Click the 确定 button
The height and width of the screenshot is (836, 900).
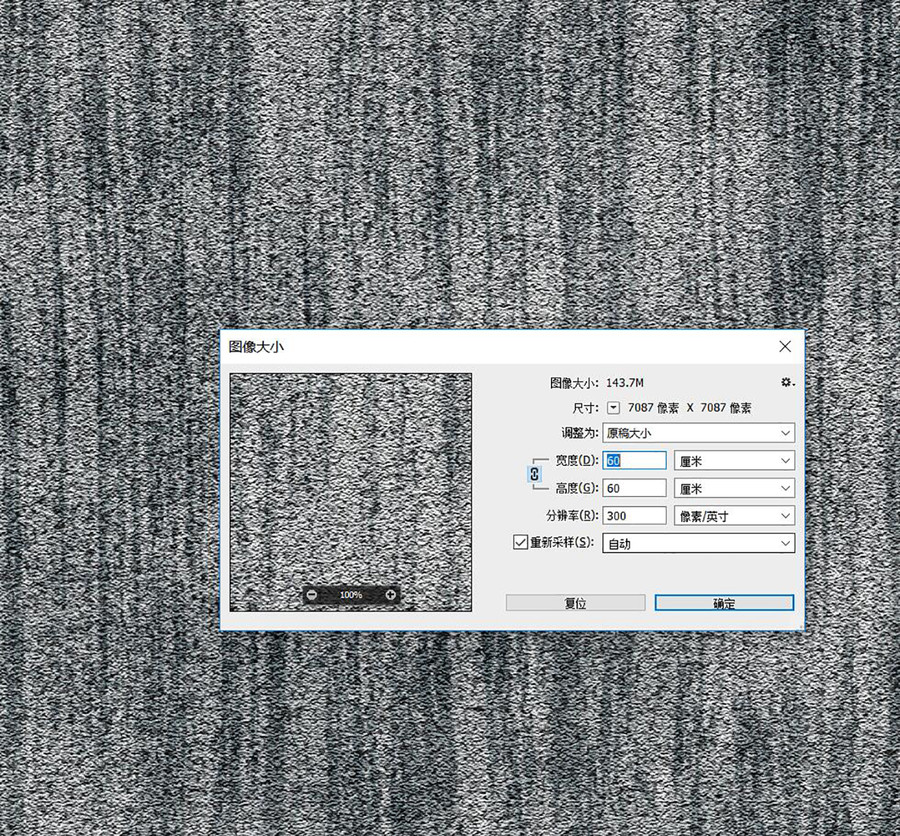pos(724,603)
